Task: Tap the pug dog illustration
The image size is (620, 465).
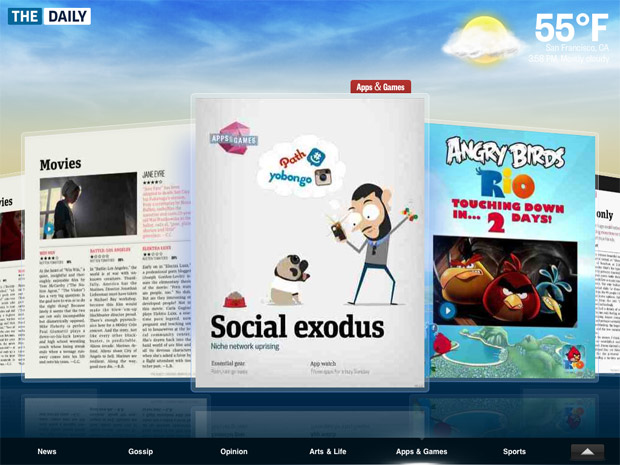Action: (289, 280)
